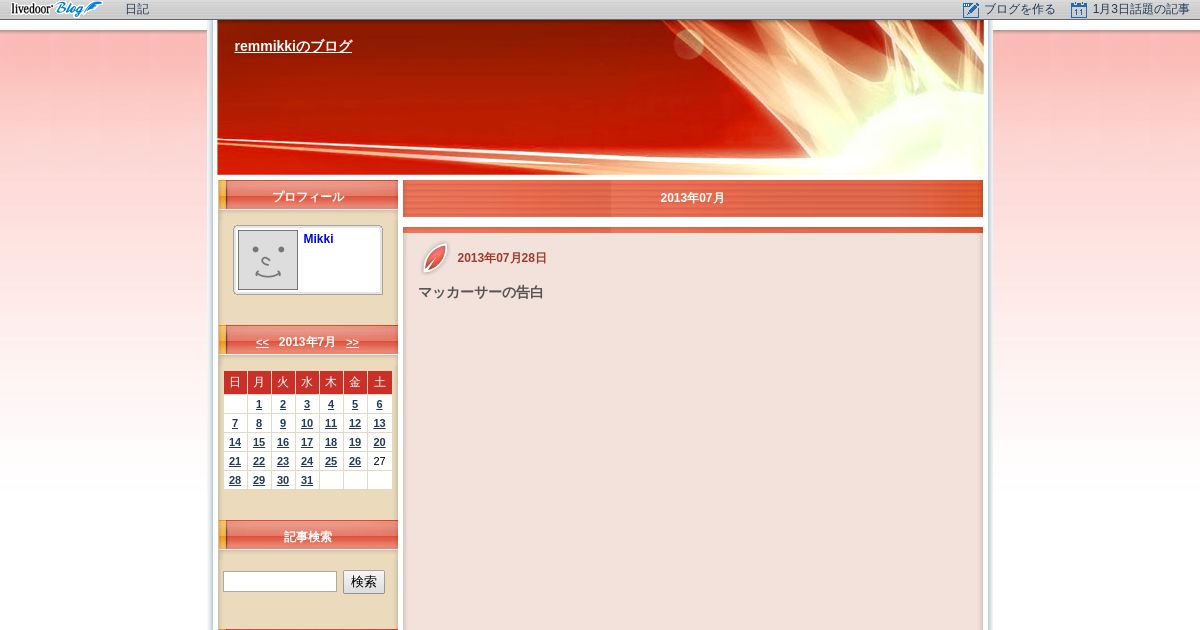Click the 2013年07月28日 post date

click(x=502, y=258)
